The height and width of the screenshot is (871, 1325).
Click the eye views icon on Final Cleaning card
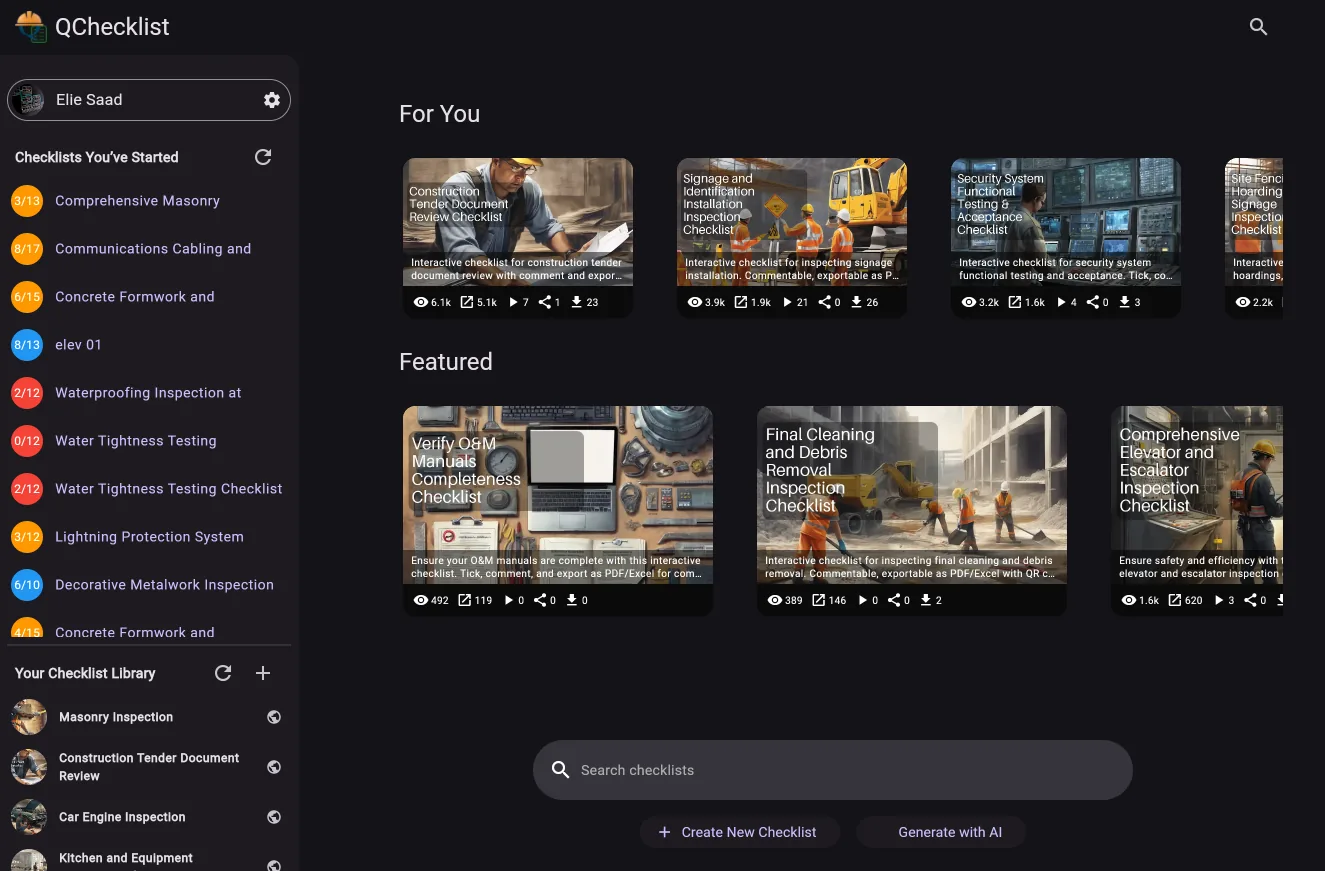[775, 600]
